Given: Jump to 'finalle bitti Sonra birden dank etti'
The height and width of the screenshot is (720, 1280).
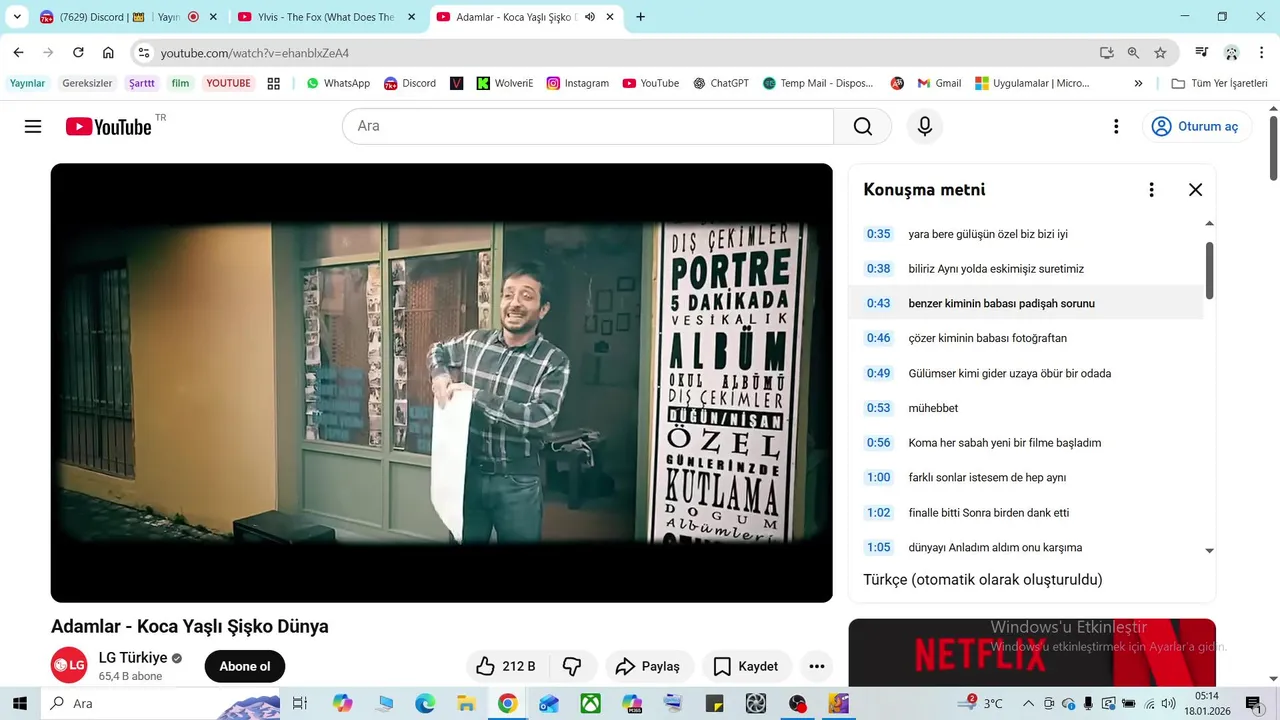Looking at the screenshot, I should point(1026,512).
